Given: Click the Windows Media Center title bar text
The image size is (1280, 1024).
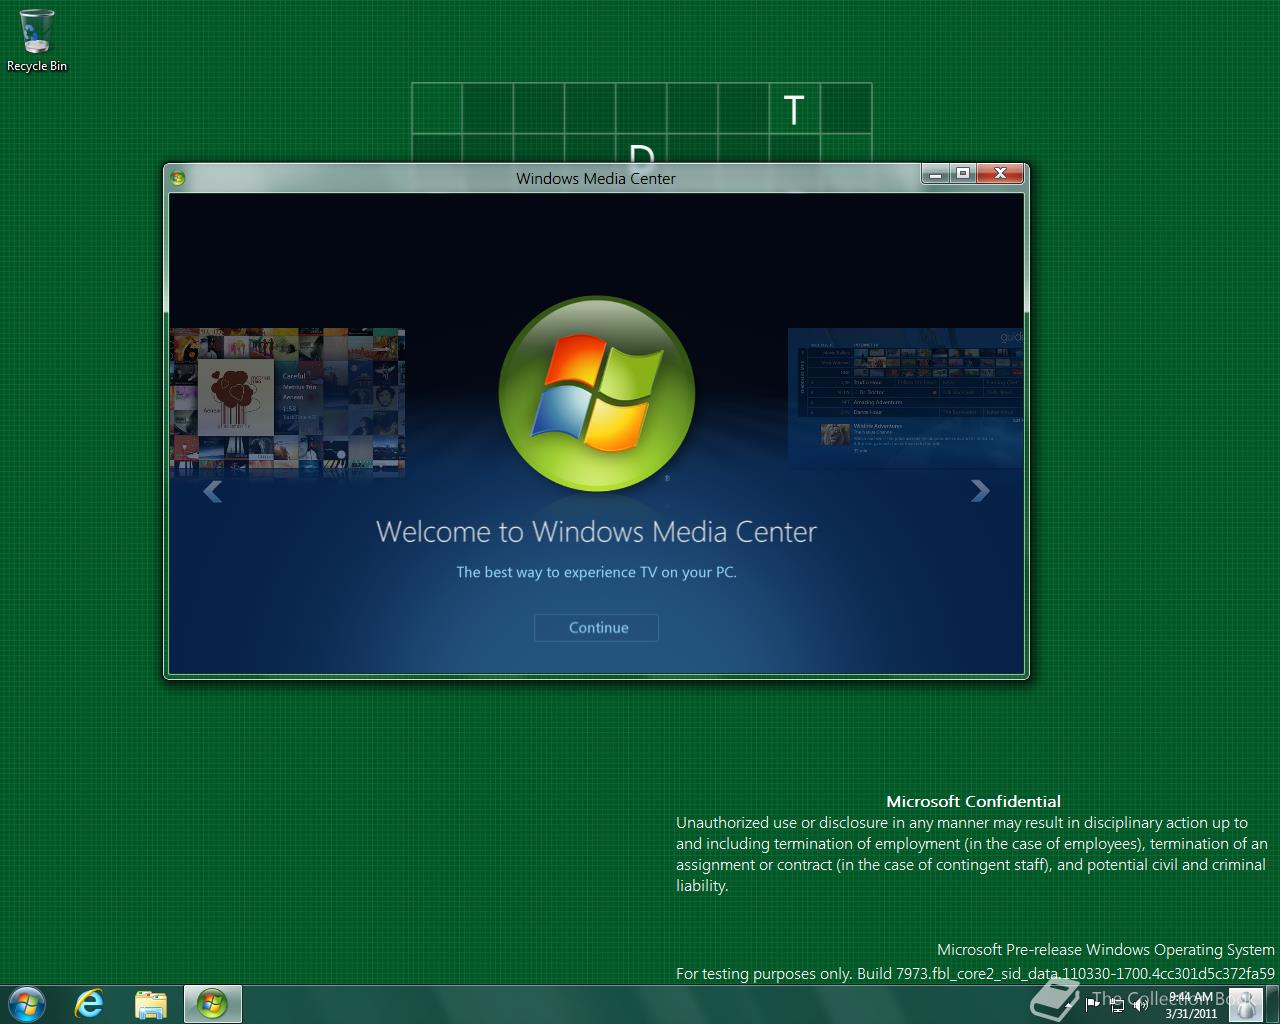Looking at the screenshot, I should tap(596, 178).
